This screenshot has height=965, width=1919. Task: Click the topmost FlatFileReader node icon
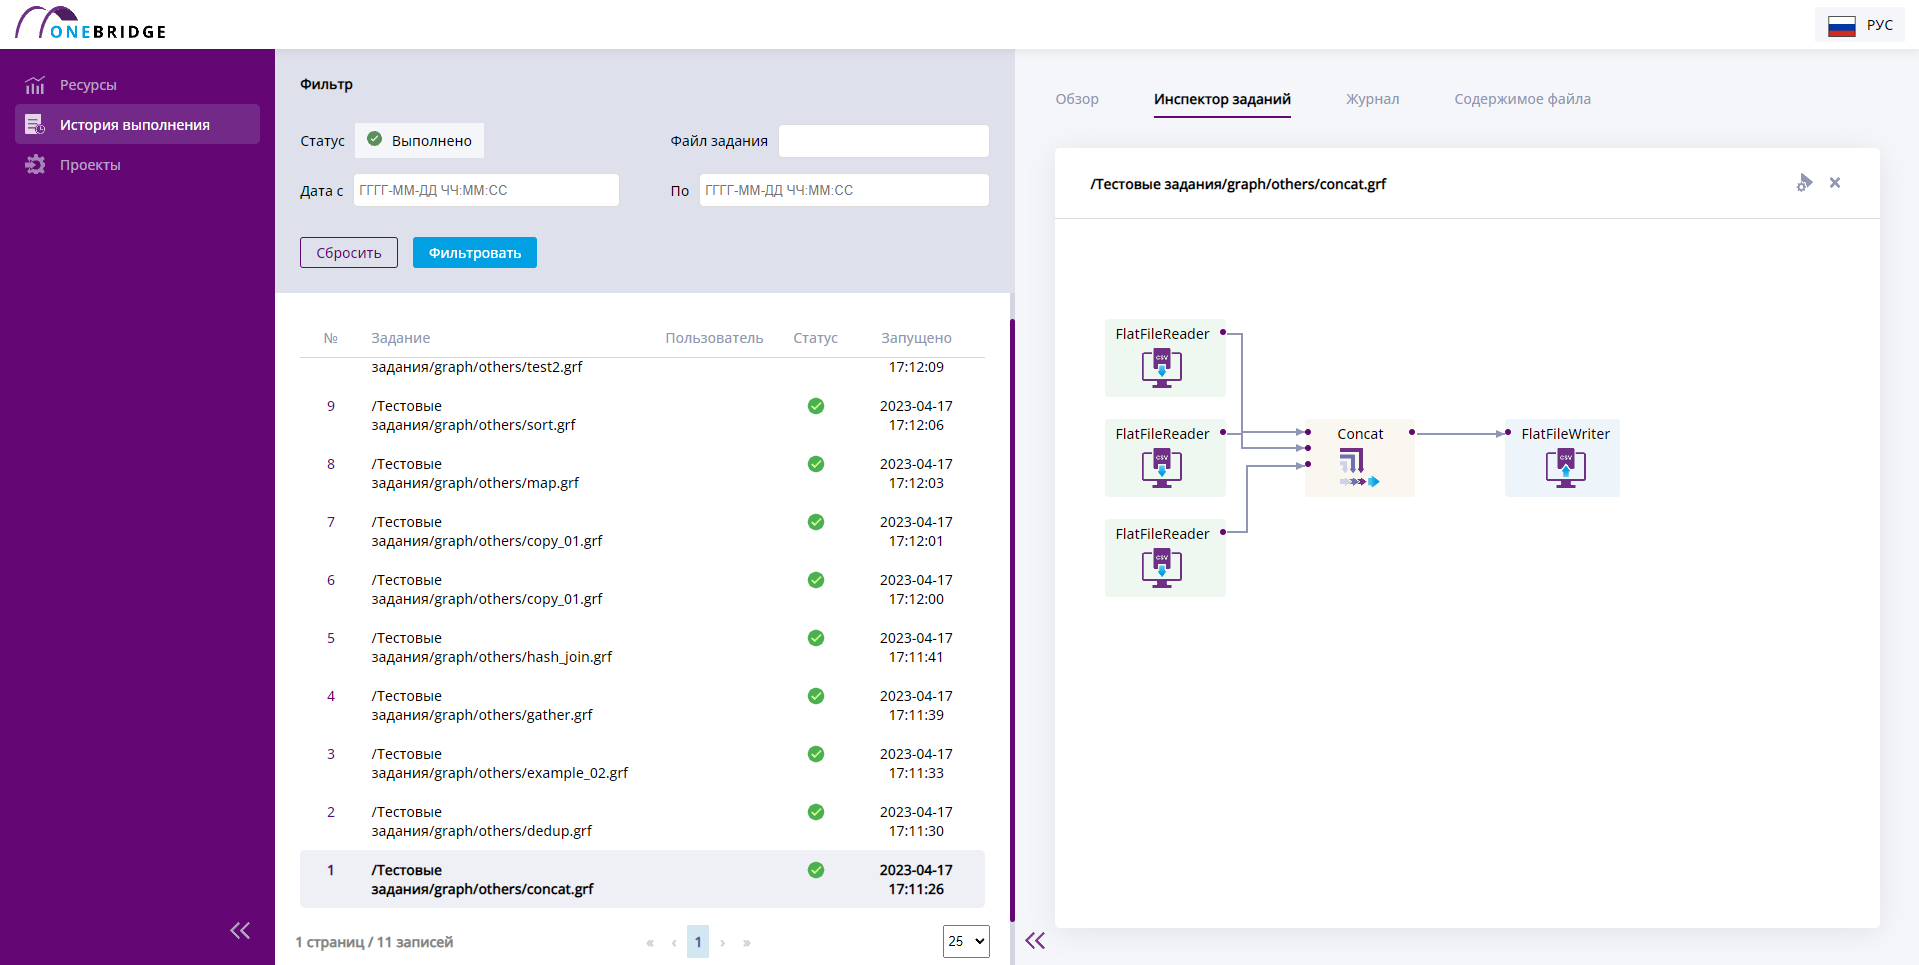1161,368
